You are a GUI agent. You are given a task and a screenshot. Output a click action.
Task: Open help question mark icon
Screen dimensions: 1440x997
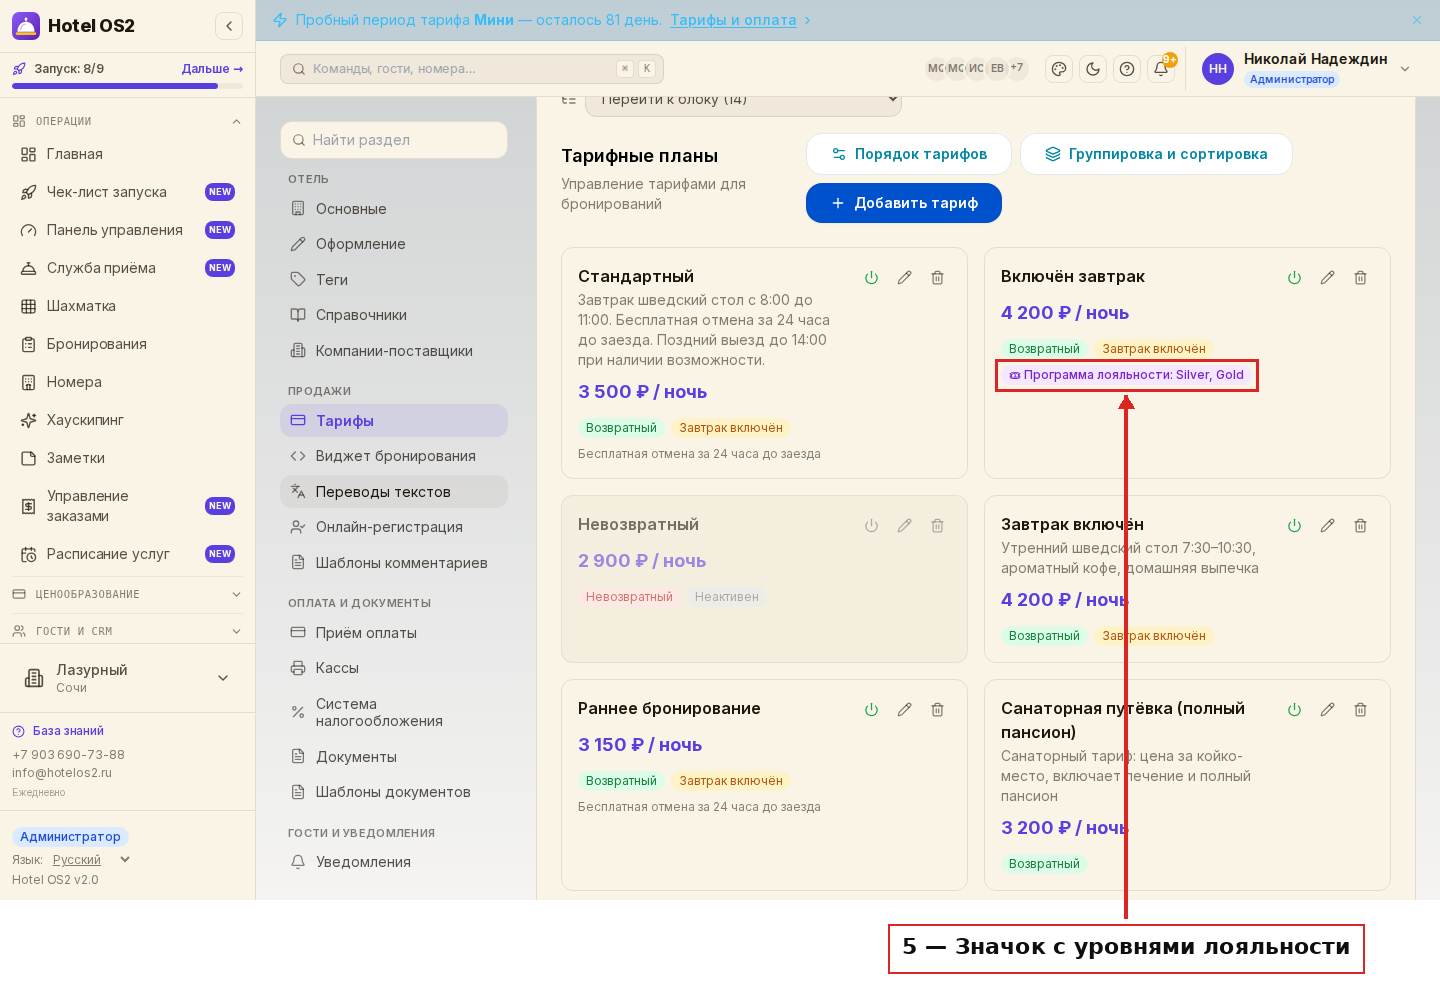coord(1127,69)
